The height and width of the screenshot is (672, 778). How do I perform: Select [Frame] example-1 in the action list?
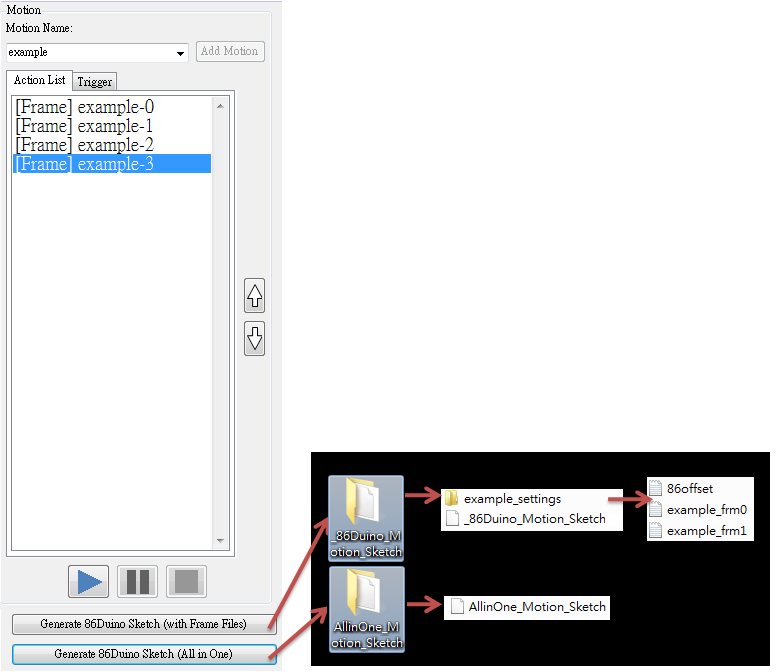[x=112, y=126]
